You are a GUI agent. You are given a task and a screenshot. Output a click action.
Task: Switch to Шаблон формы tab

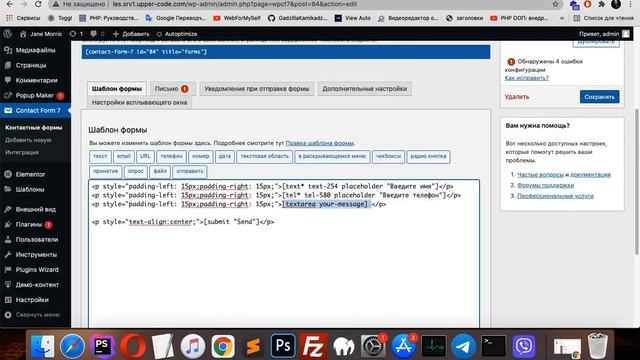pos(117,89)
